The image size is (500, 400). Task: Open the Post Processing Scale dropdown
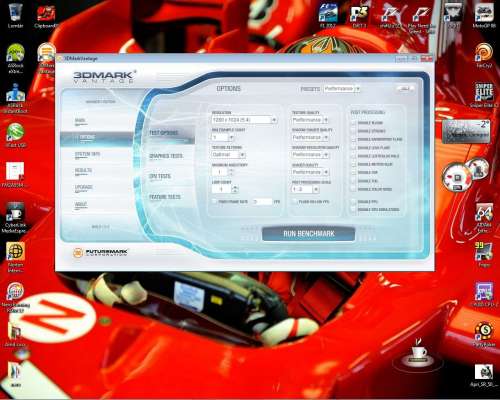(x=305, y=189)
